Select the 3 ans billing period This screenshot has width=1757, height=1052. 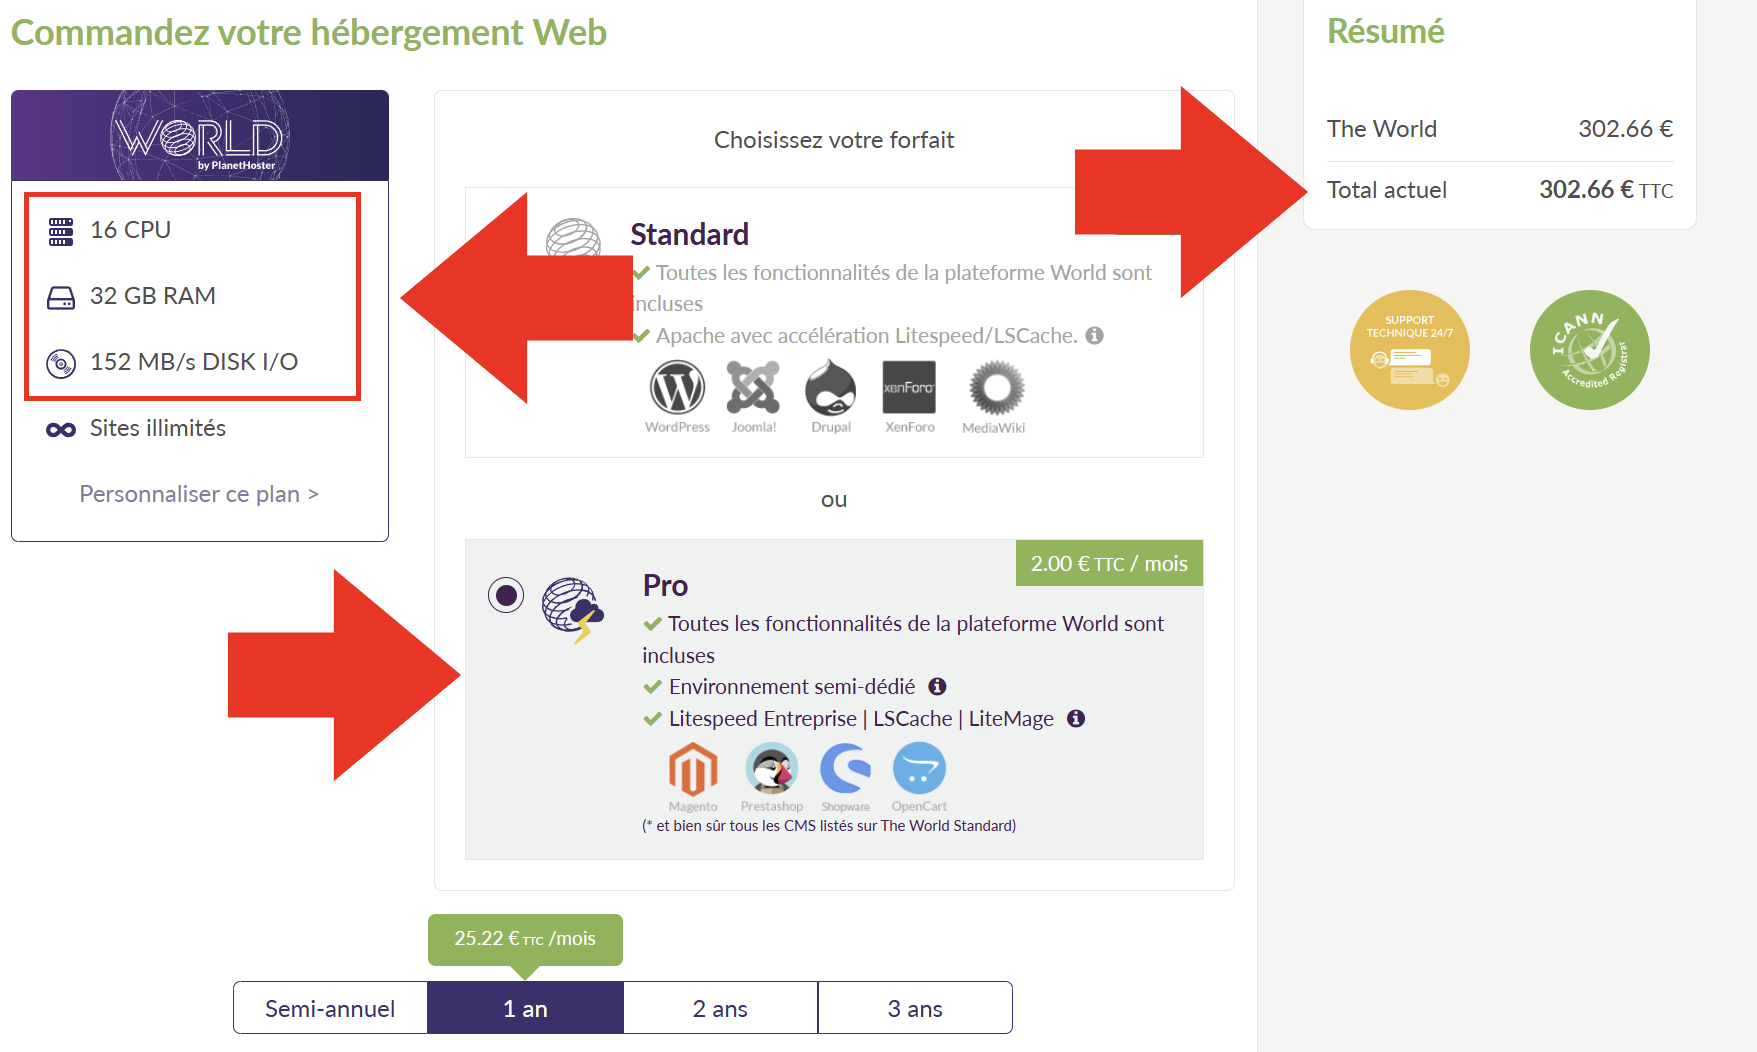coord(915,1008)
